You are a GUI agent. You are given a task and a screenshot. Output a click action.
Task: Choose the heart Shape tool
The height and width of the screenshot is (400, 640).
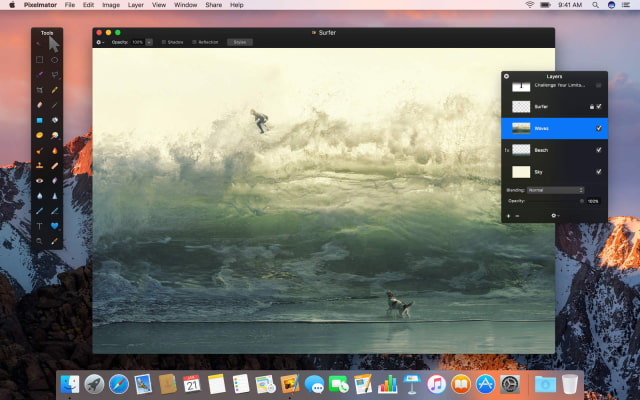coord(55,226)
